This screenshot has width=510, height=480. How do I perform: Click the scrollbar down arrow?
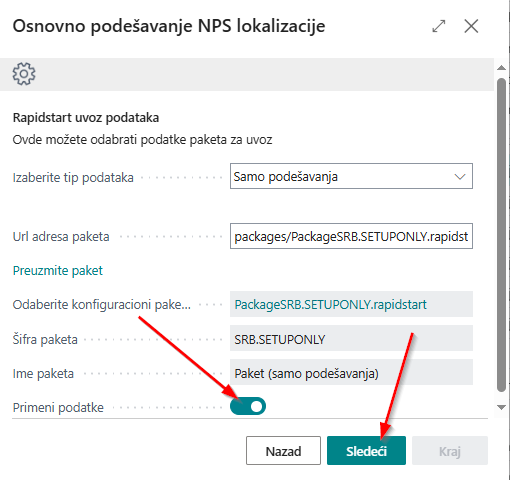pos(501,407)
